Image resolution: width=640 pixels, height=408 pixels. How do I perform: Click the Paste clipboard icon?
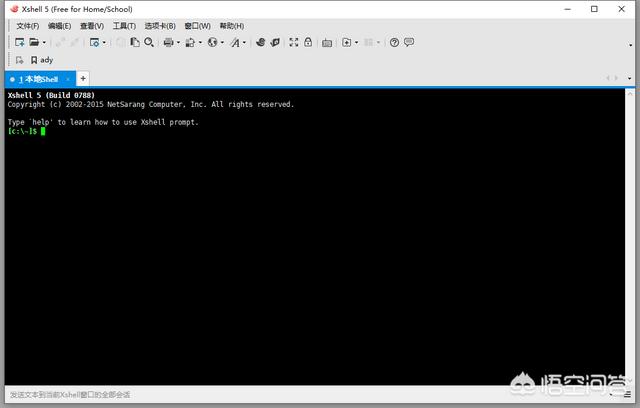pyautogui.click(x=135, y=42)
